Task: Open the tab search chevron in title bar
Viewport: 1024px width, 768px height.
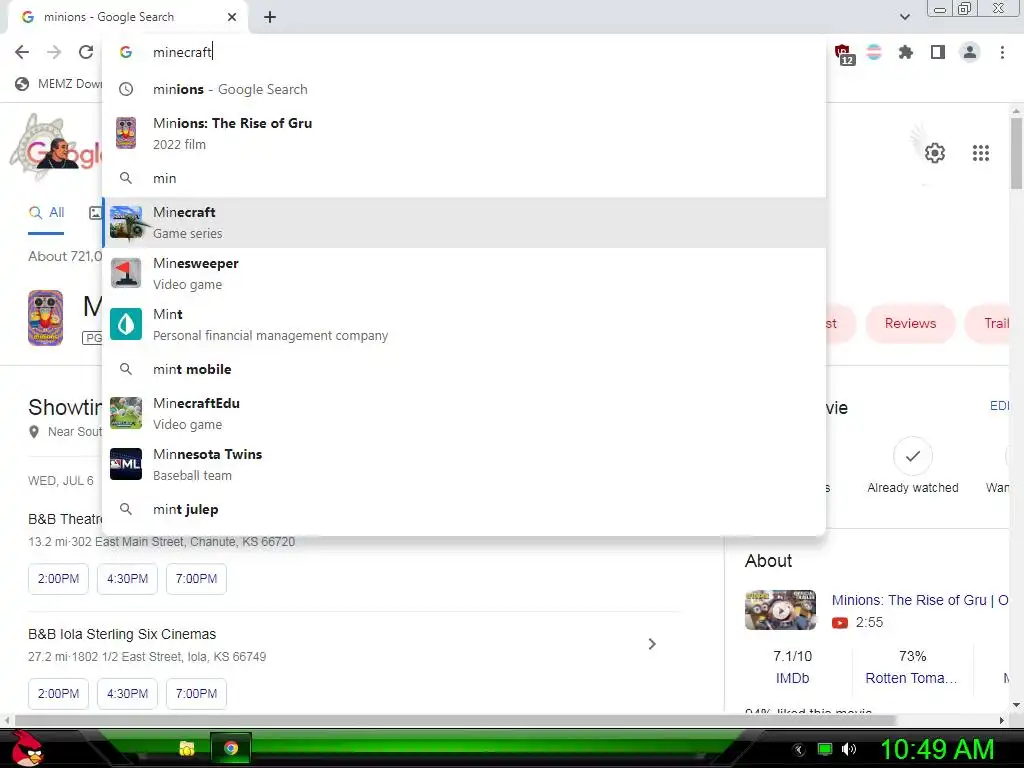Action: 904,17
